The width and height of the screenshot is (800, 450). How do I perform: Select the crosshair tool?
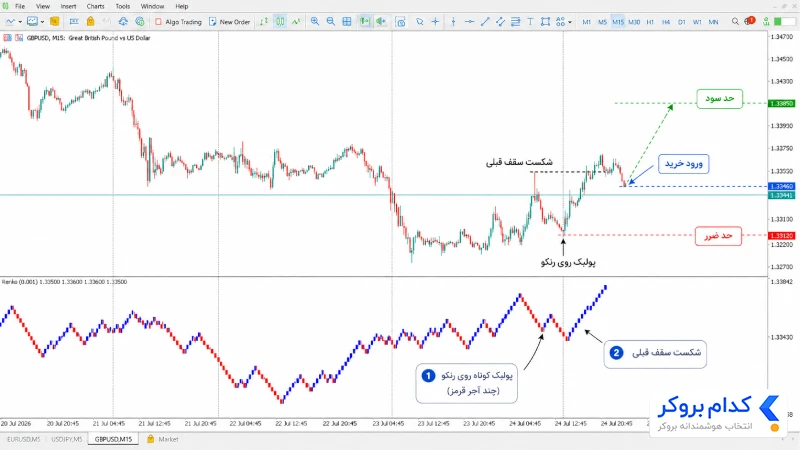point(435,21)
